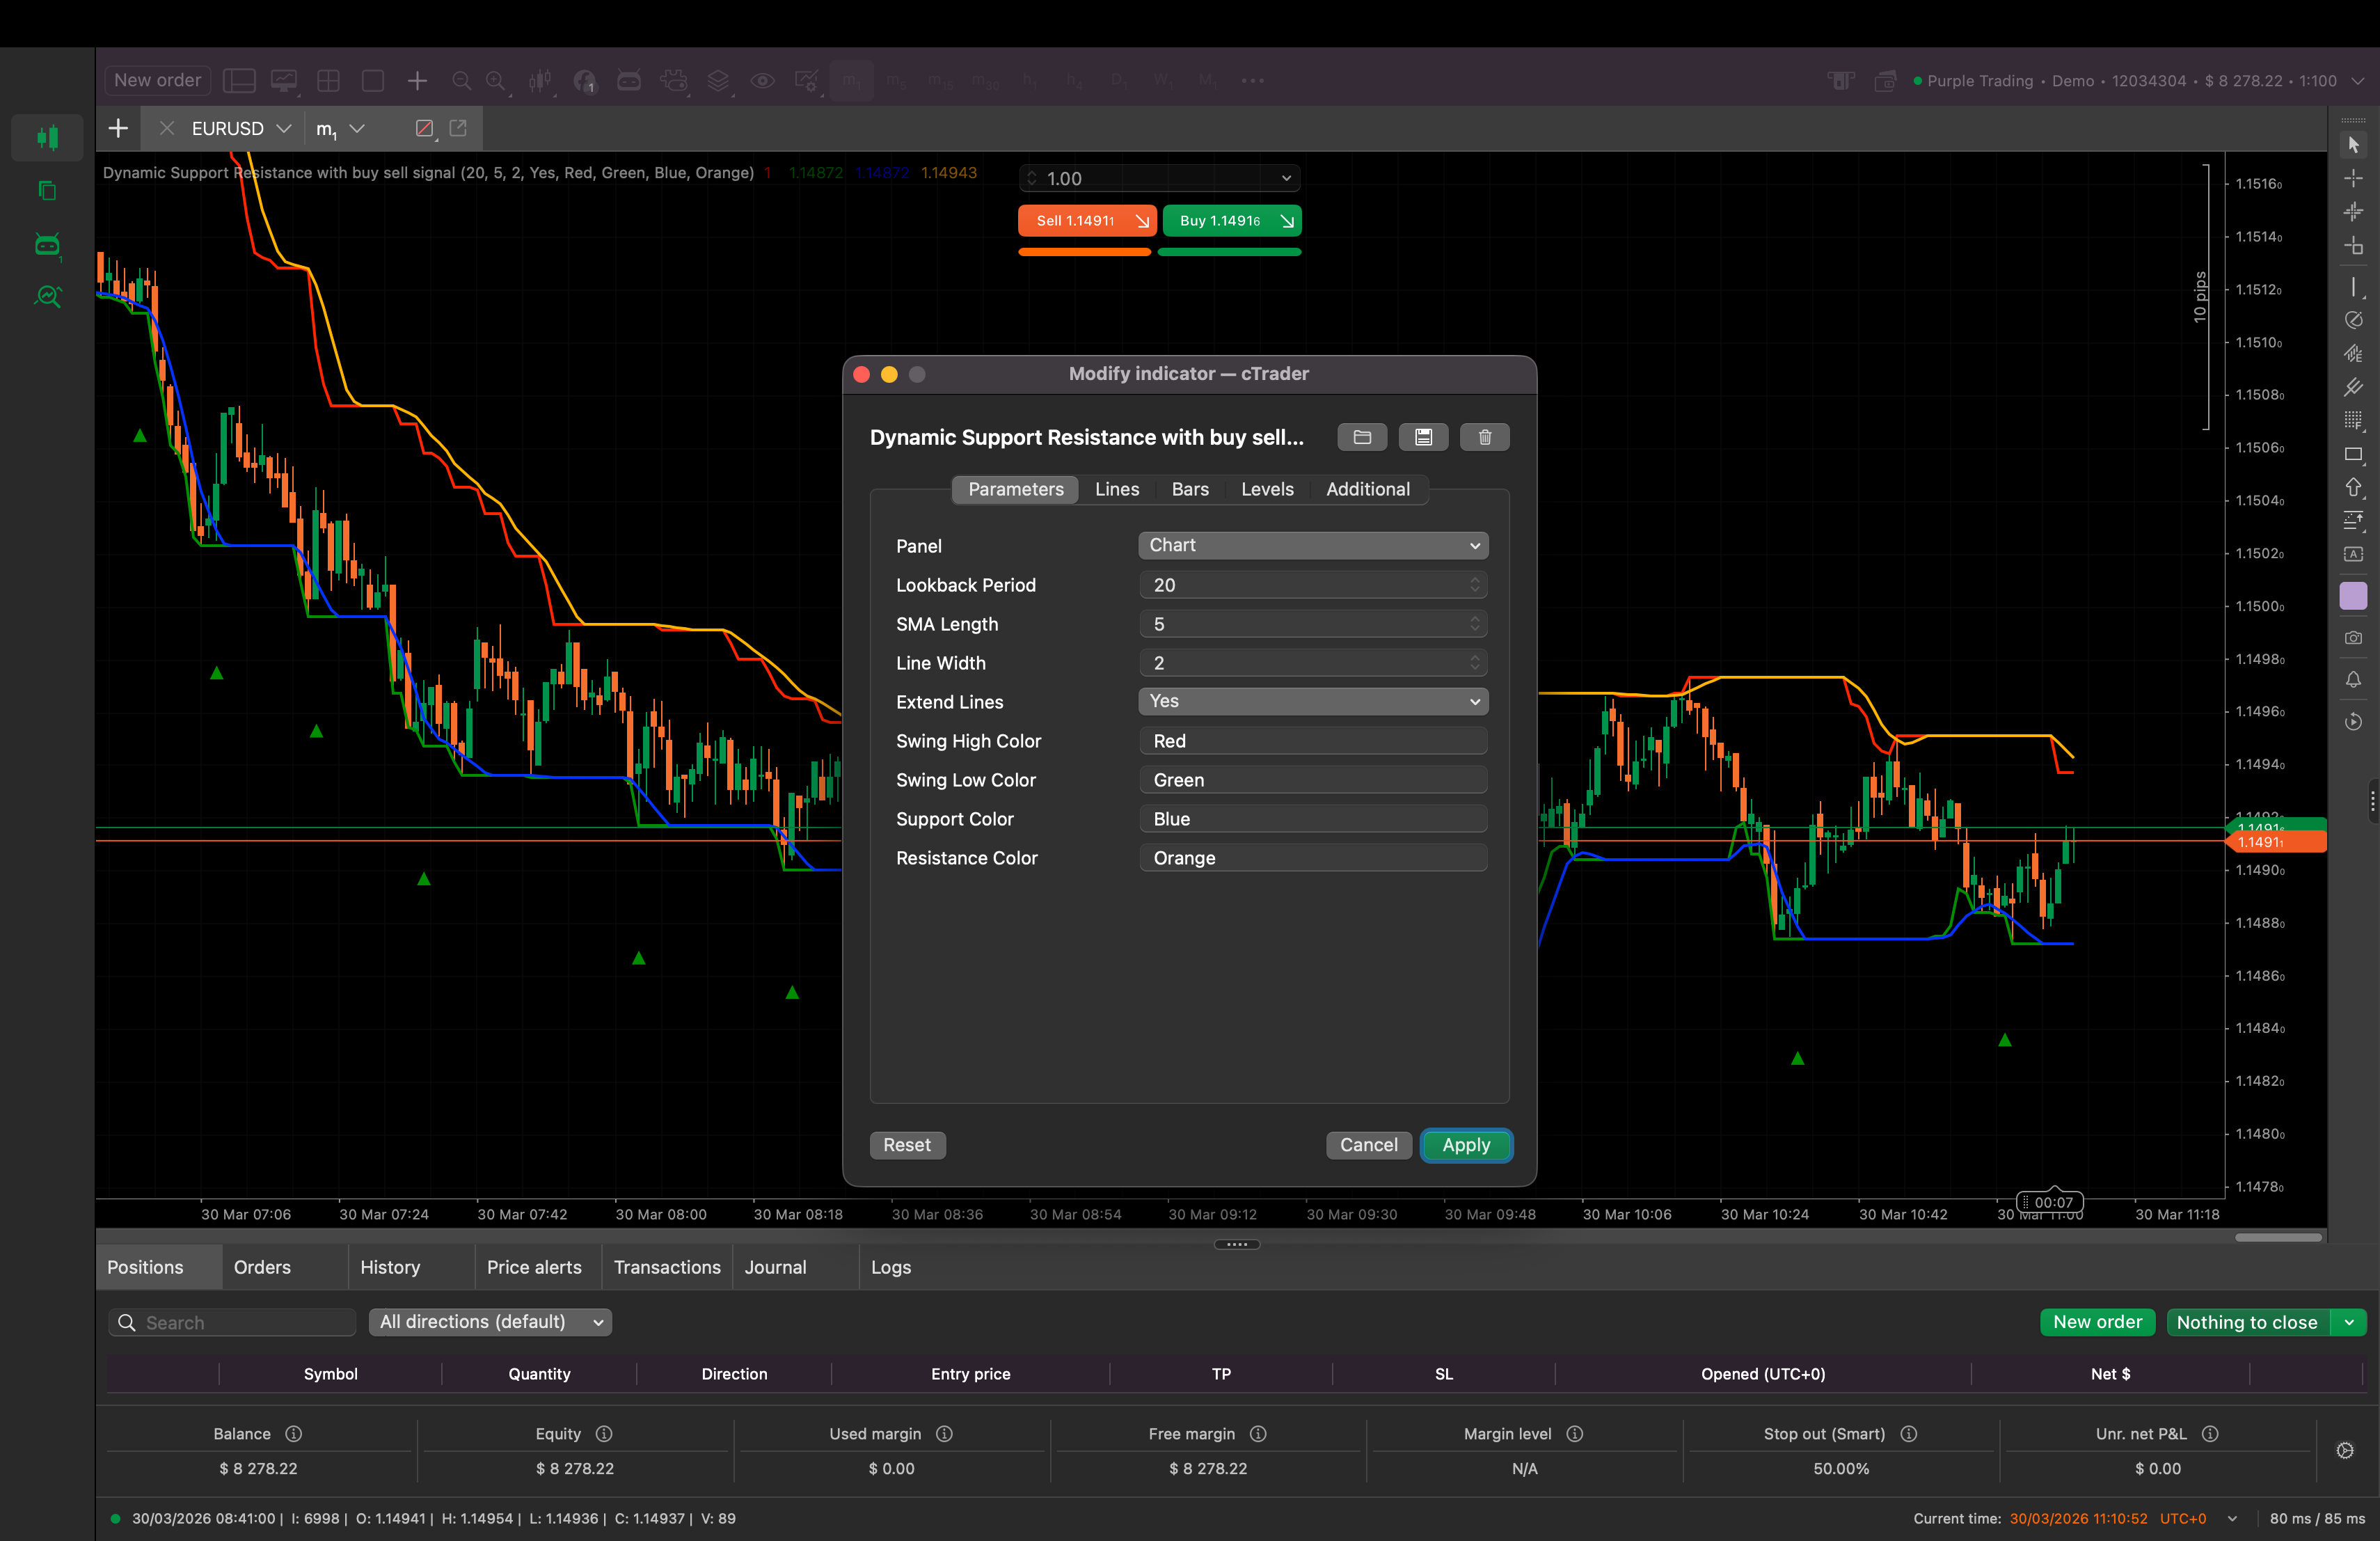Take a chart snapshot with the camera icon

pos(2354,637)
